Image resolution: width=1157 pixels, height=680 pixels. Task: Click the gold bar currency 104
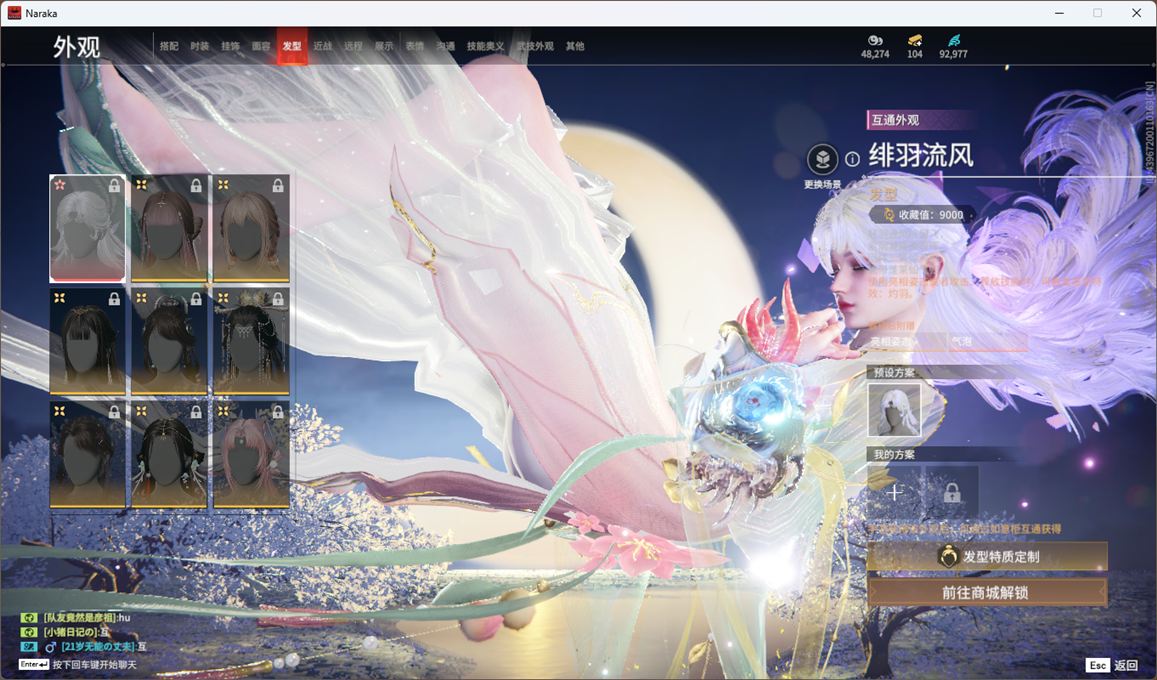tap(915, 46)
